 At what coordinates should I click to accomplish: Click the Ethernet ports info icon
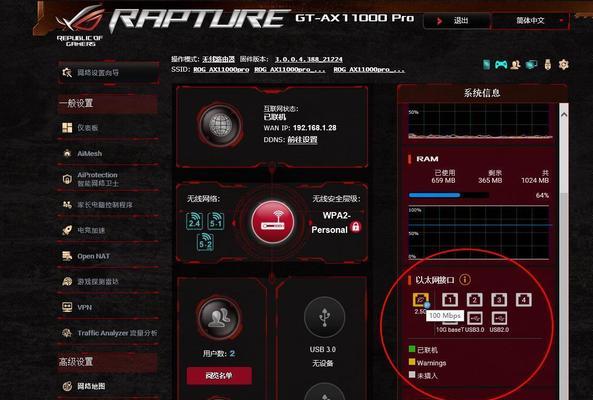pyautogui.click(x=465, y=280)
